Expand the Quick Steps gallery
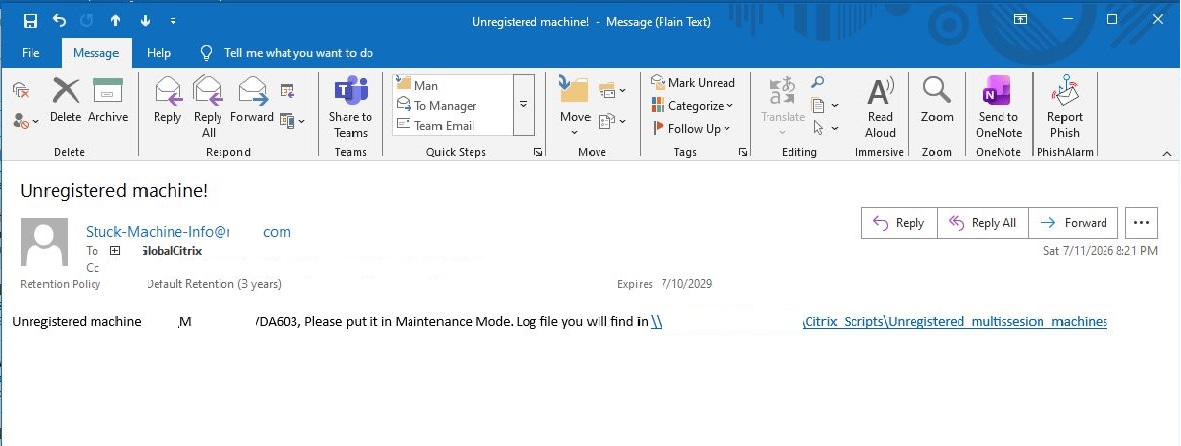 (x=523, y=105)
